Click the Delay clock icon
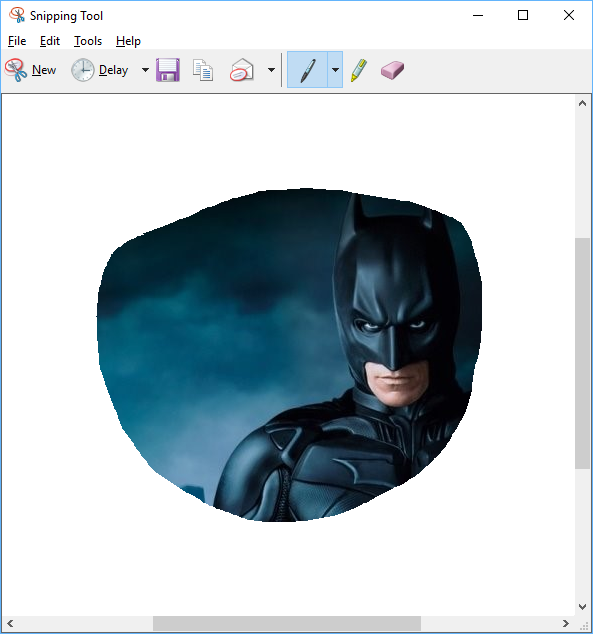Viewport: 593px width, 634px height. tap(82, 70)
